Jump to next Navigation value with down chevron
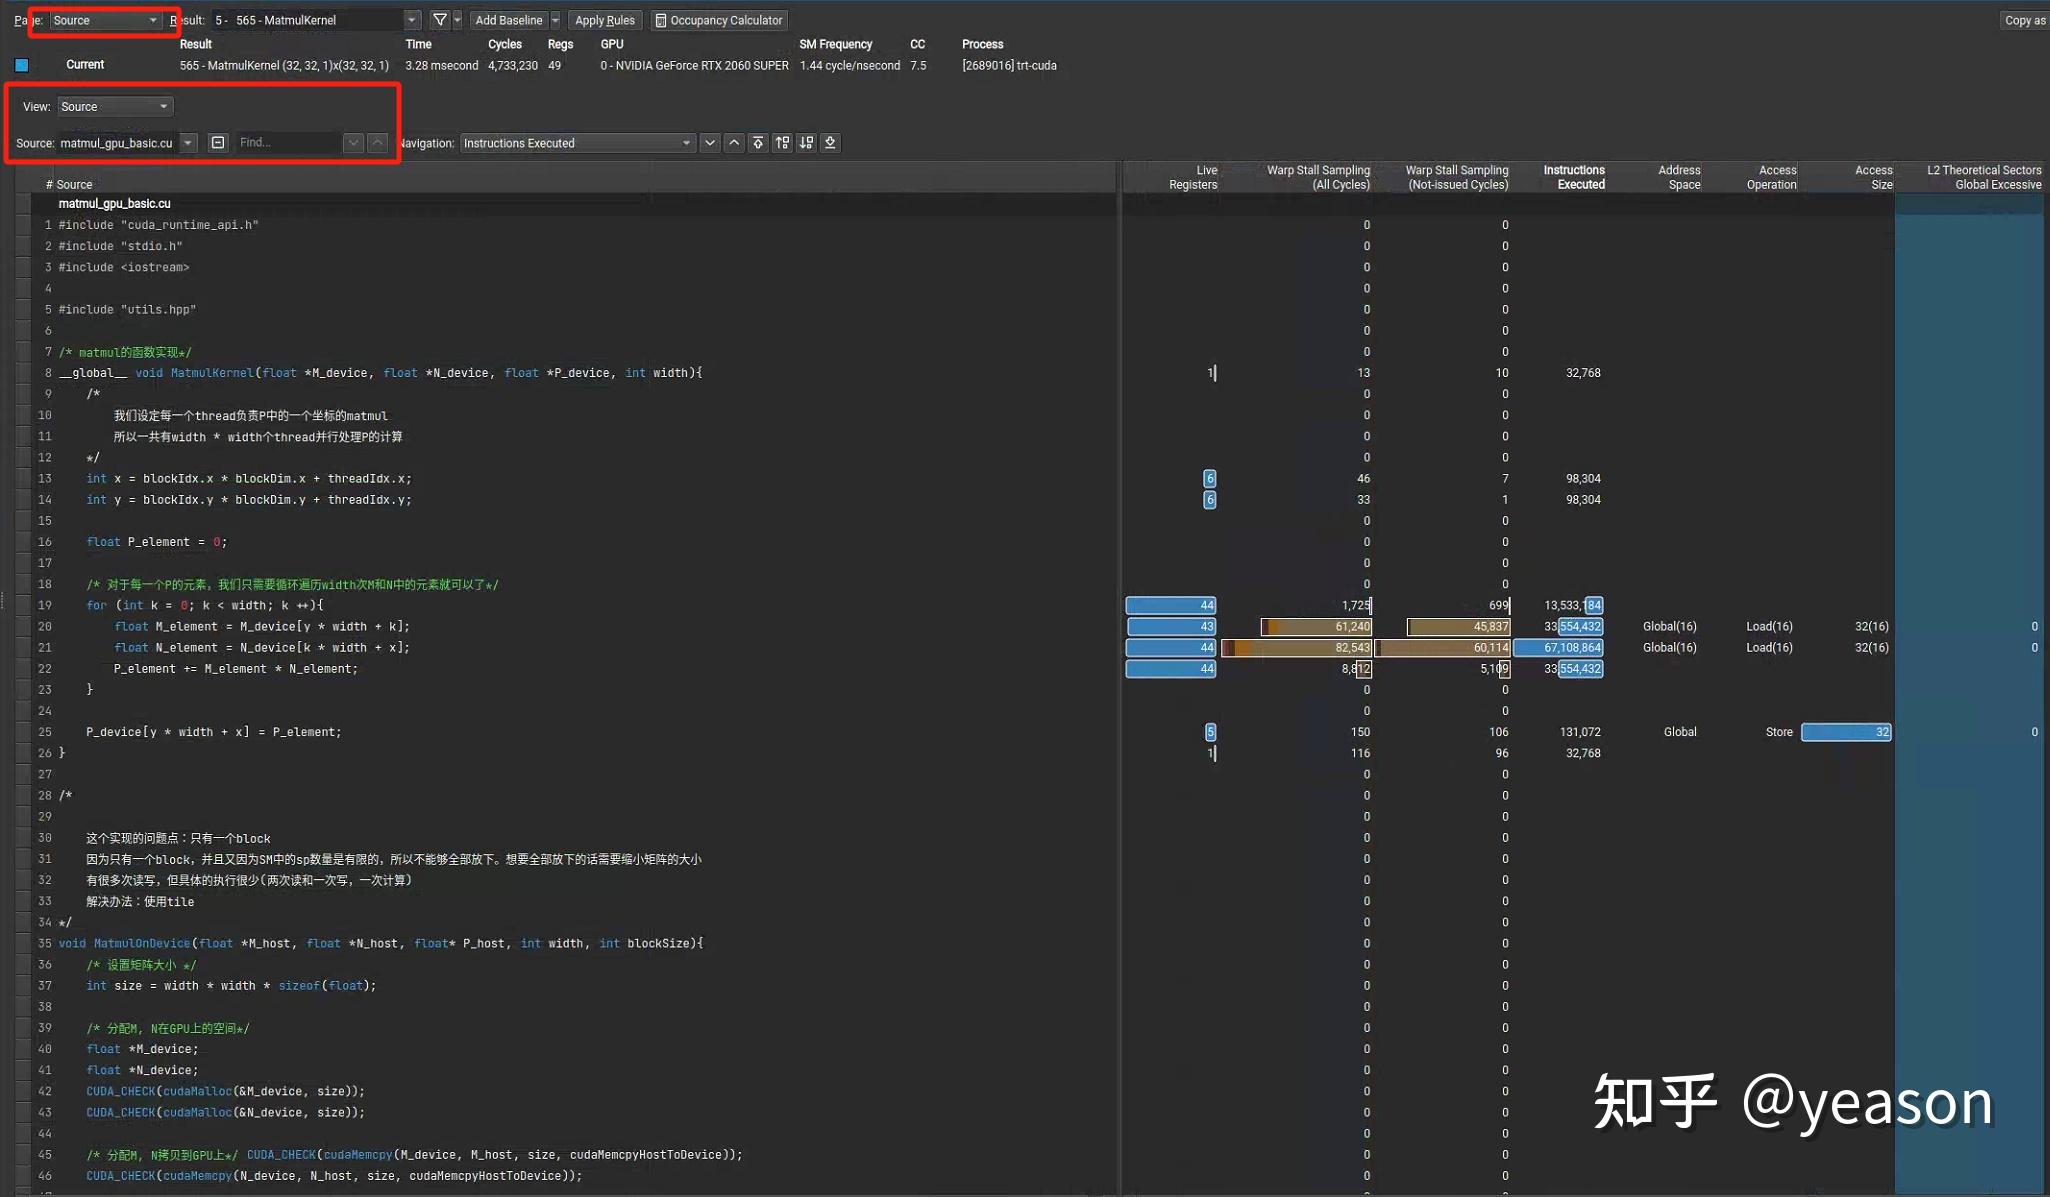 pyautogui.click(x=710, y=143)
